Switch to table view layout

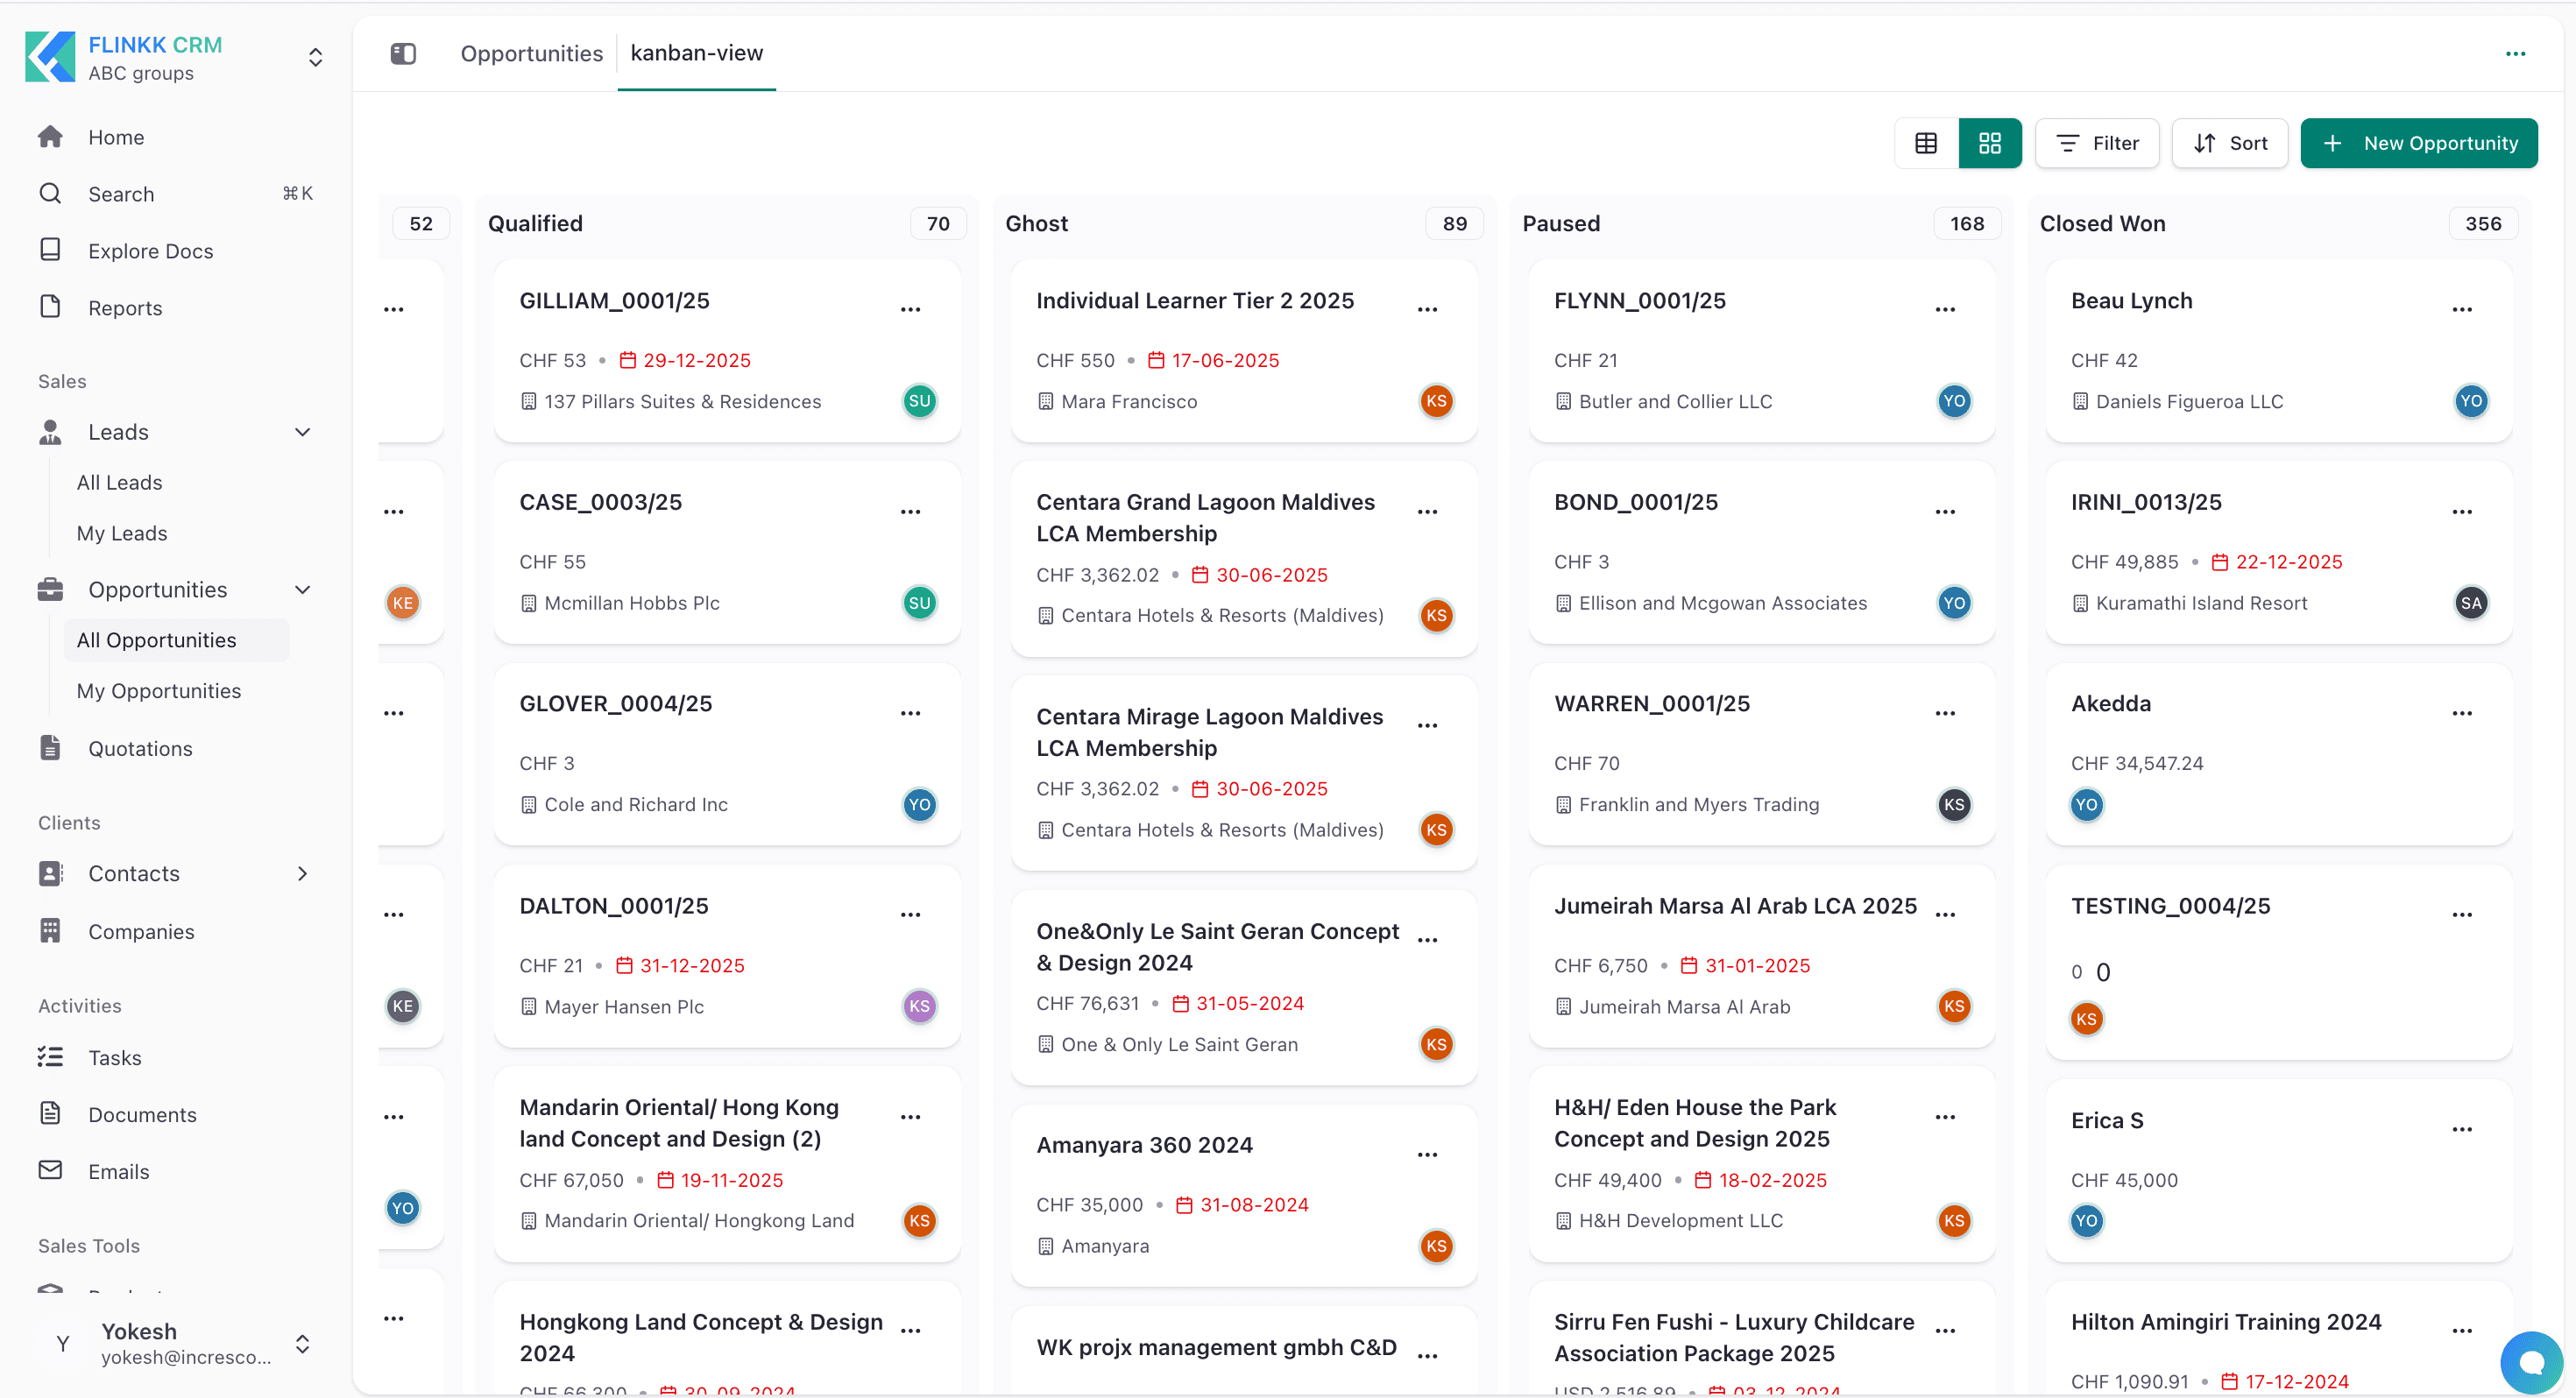[1925, 143]
